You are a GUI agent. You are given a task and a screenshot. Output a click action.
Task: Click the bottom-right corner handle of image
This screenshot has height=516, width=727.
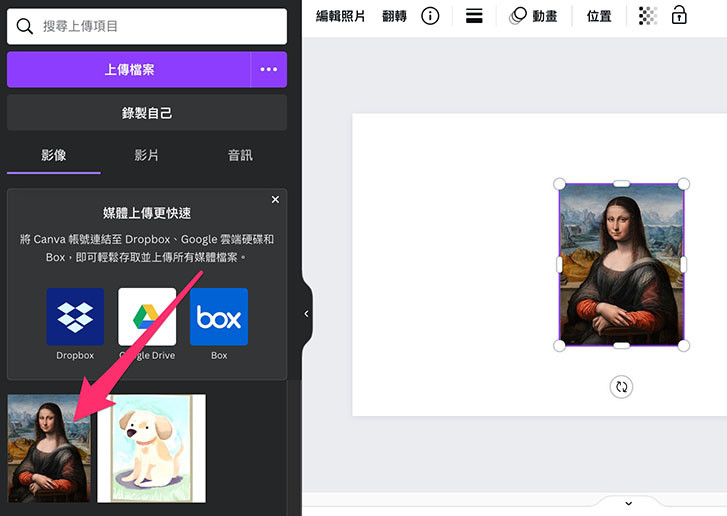click(x=683, y=345)
